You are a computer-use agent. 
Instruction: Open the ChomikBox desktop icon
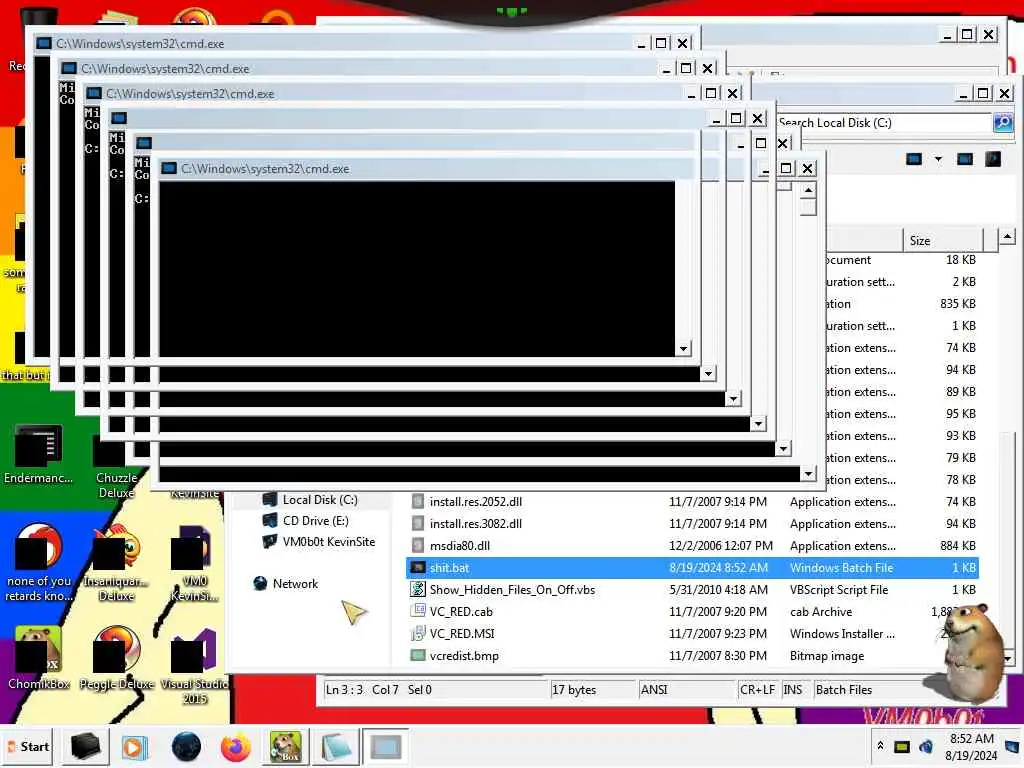click(x=39, y=657)
